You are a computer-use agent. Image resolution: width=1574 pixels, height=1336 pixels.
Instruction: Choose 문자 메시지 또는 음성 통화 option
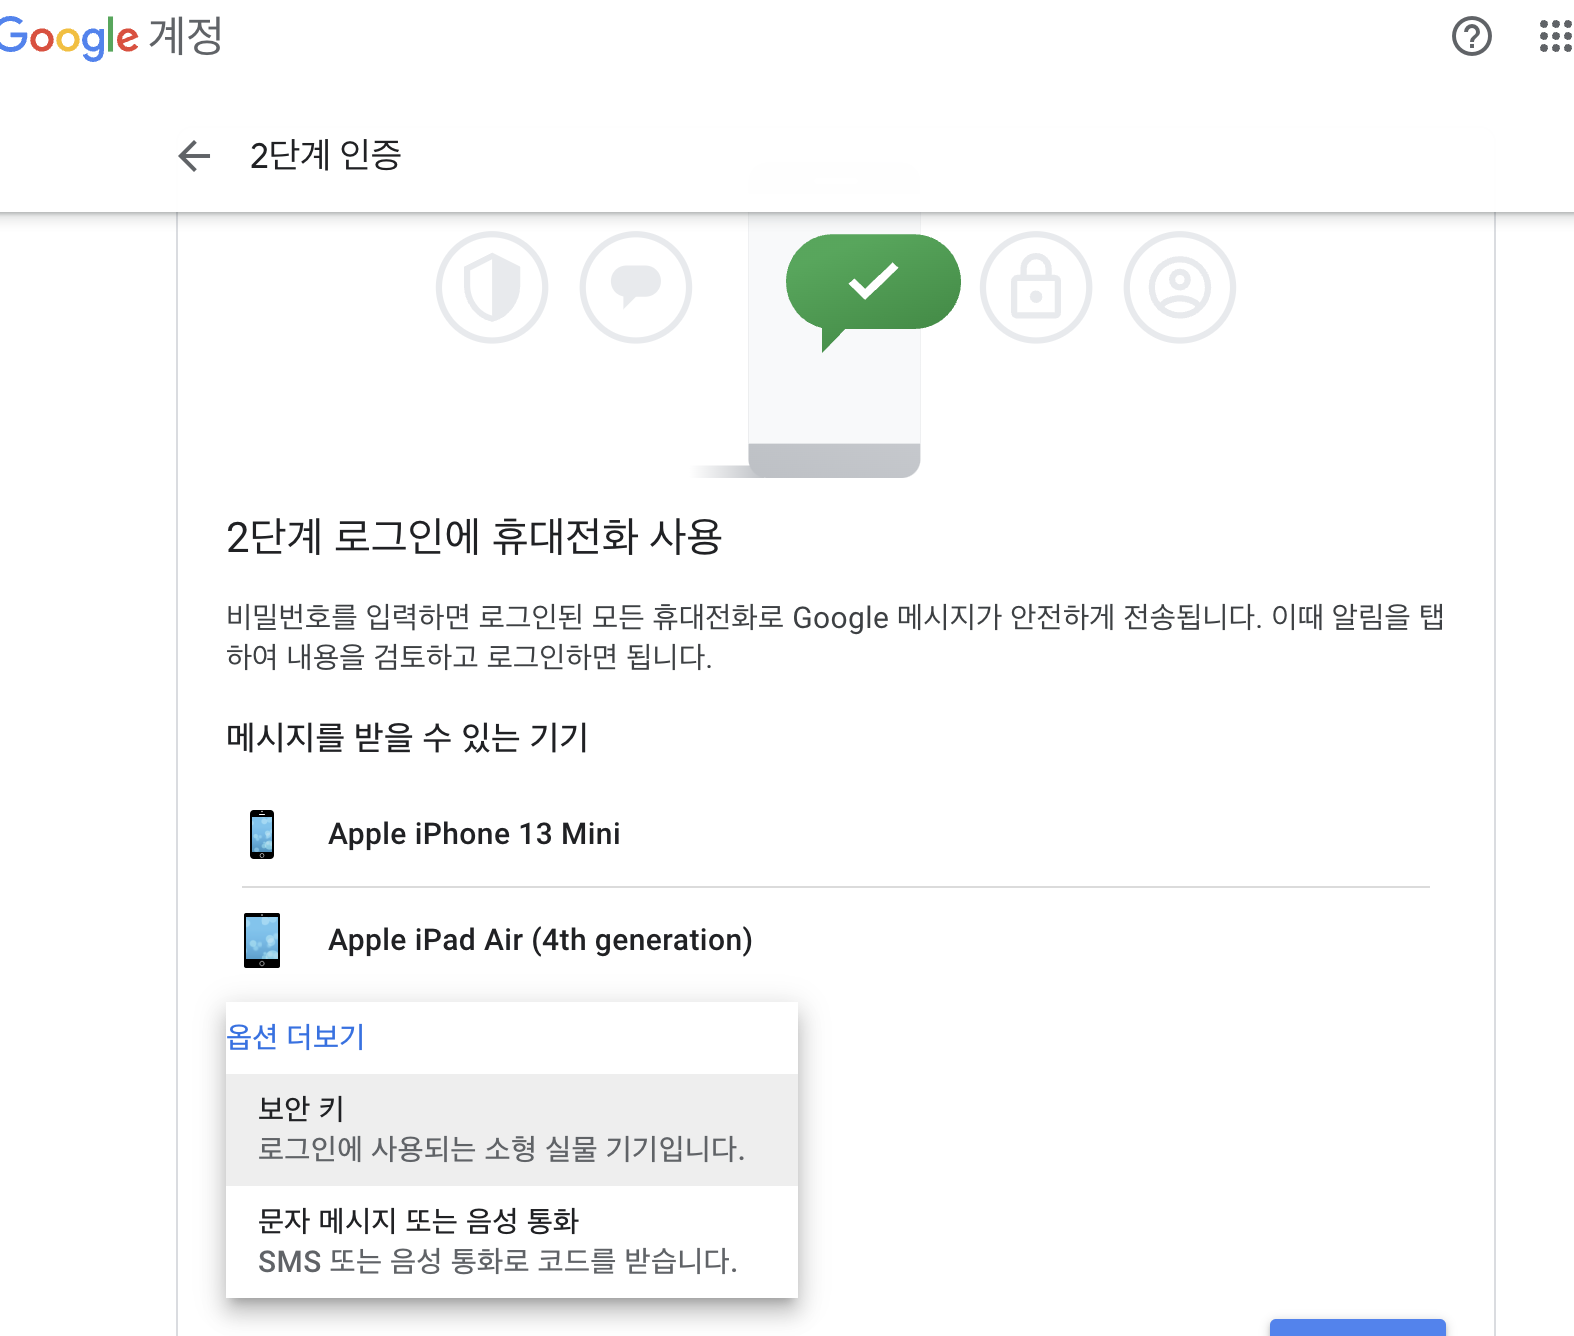point(512,1241)
